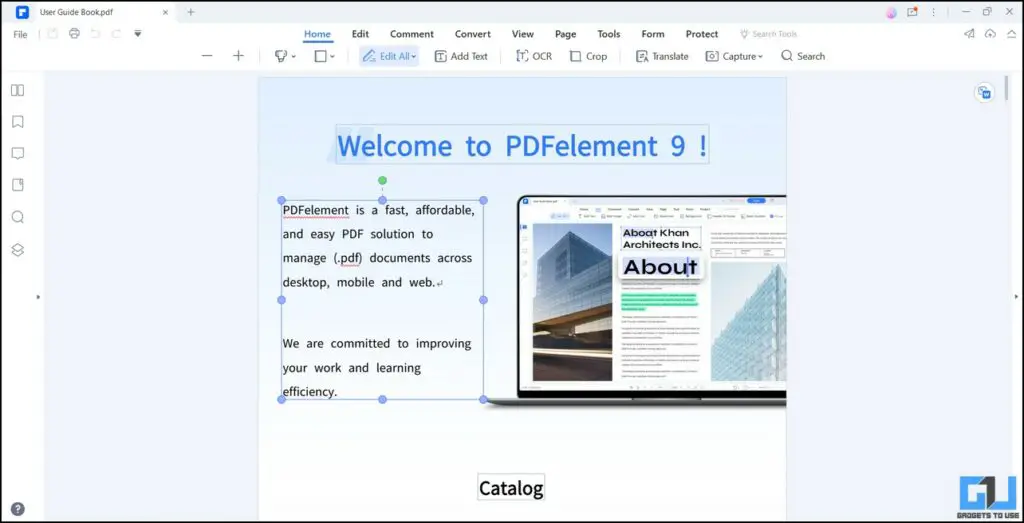This screenshot has width=1024, height=523.
Task: Click the word 'efficiency.' in text box
Action: 310,392
